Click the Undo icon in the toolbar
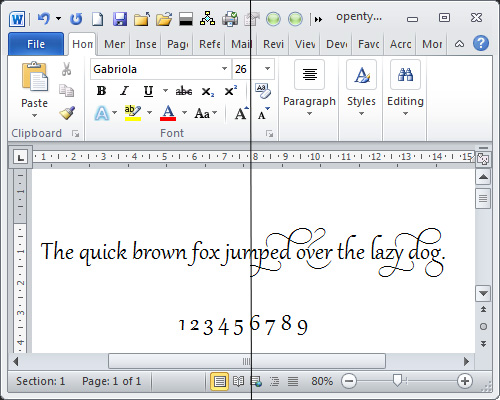This screenshot has width=500, height=400. [x=44, y=19]
